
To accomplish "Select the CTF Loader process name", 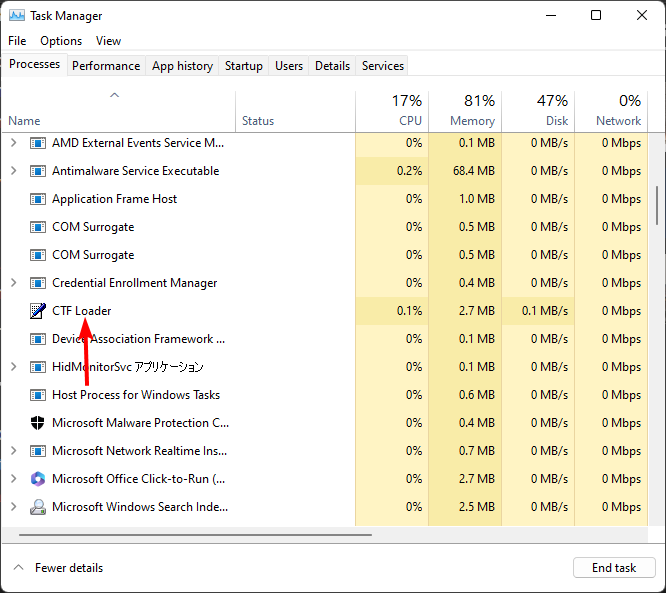I will (82, 311).
